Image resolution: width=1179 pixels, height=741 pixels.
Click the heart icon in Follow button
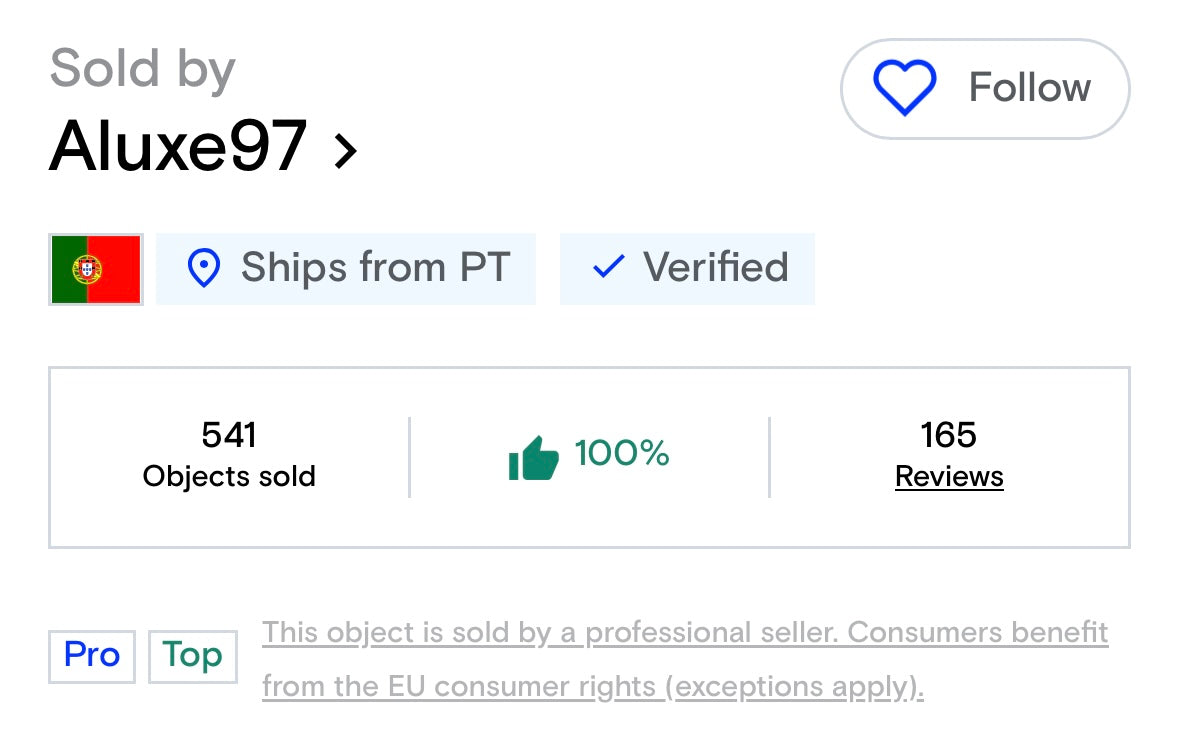tap(904, 88)
